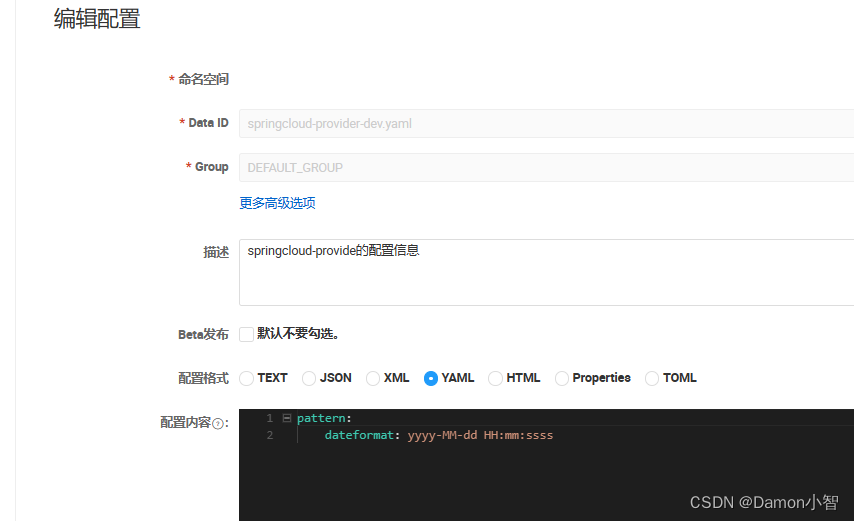Click the help icon beside 配置内容
Image resolution: width=854 pixels, height=521 pixels.
pyautogui.click(x=217, y=424)
